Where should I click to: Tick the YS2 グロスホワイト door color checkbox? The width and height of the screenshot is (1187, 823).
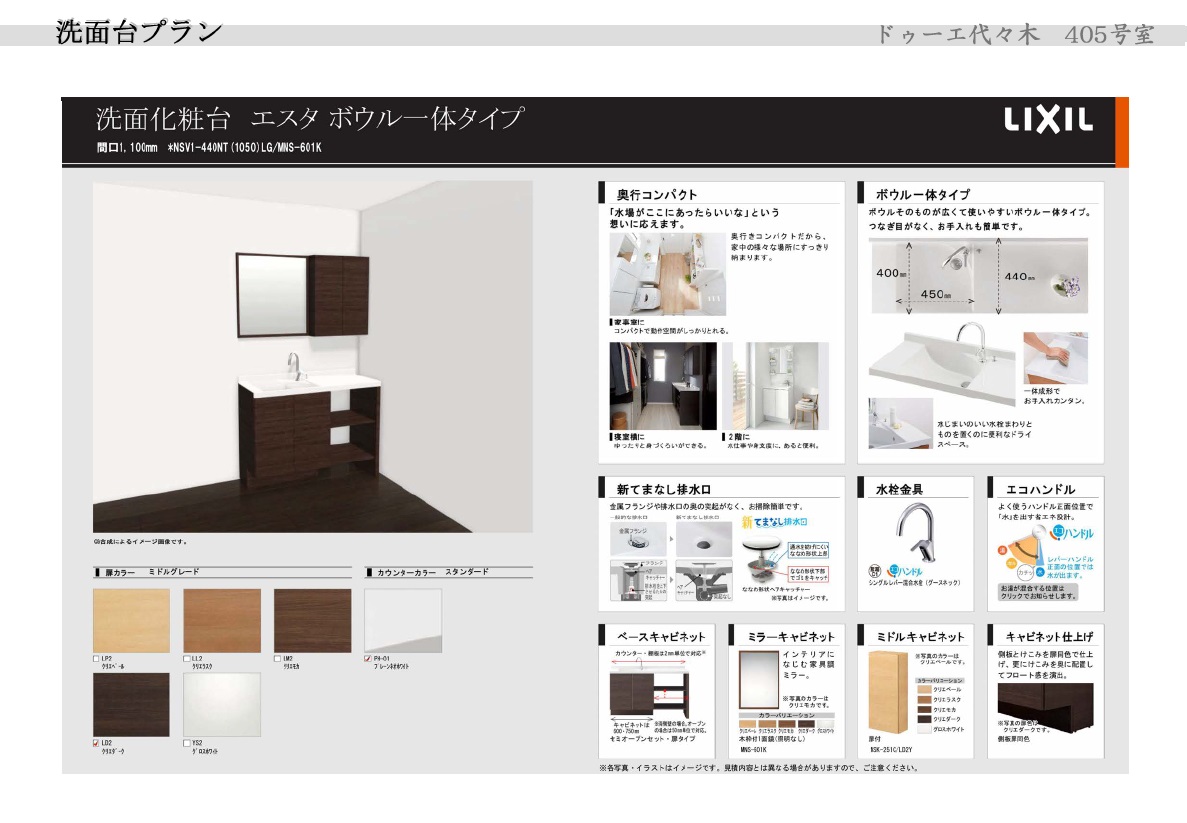click(x=186, y=743)
